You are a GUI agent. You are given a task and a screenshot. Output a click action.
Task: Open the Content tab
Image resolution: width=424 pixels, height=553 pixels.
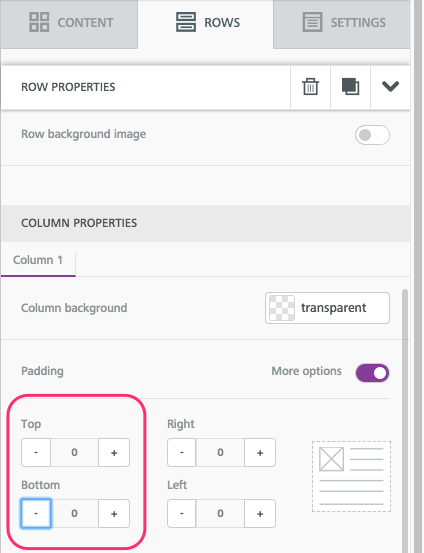pos(69,23)
